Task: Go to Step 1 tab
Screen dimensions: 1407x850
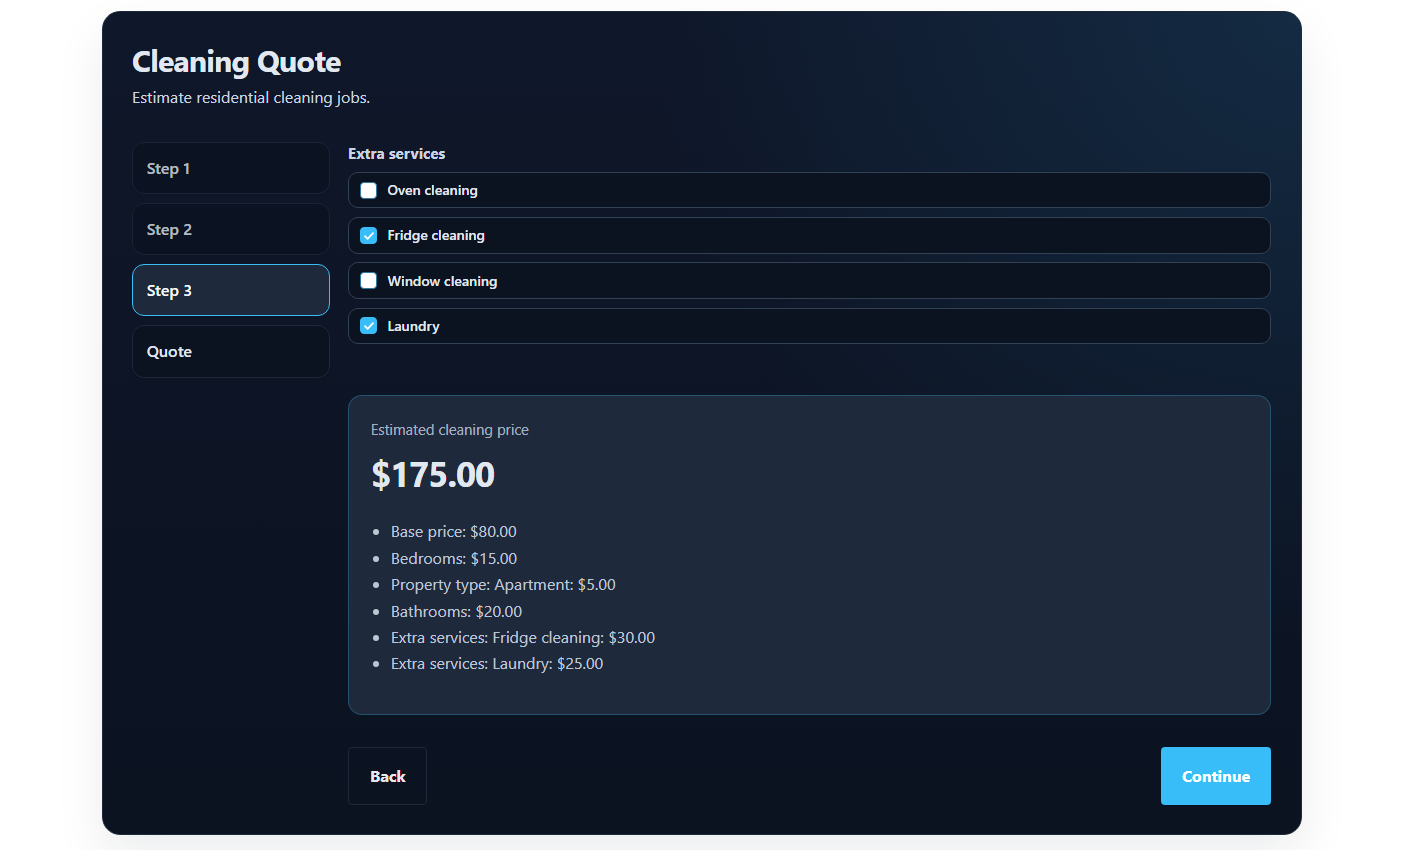Action: click(x=231, y=168)
